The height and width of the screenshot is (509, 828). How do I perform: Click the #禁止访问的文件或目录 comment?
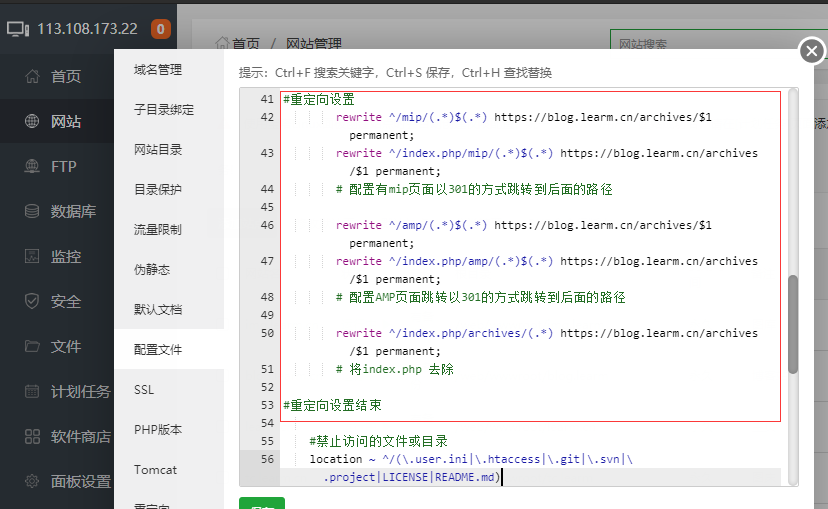[x=379, y=441]
